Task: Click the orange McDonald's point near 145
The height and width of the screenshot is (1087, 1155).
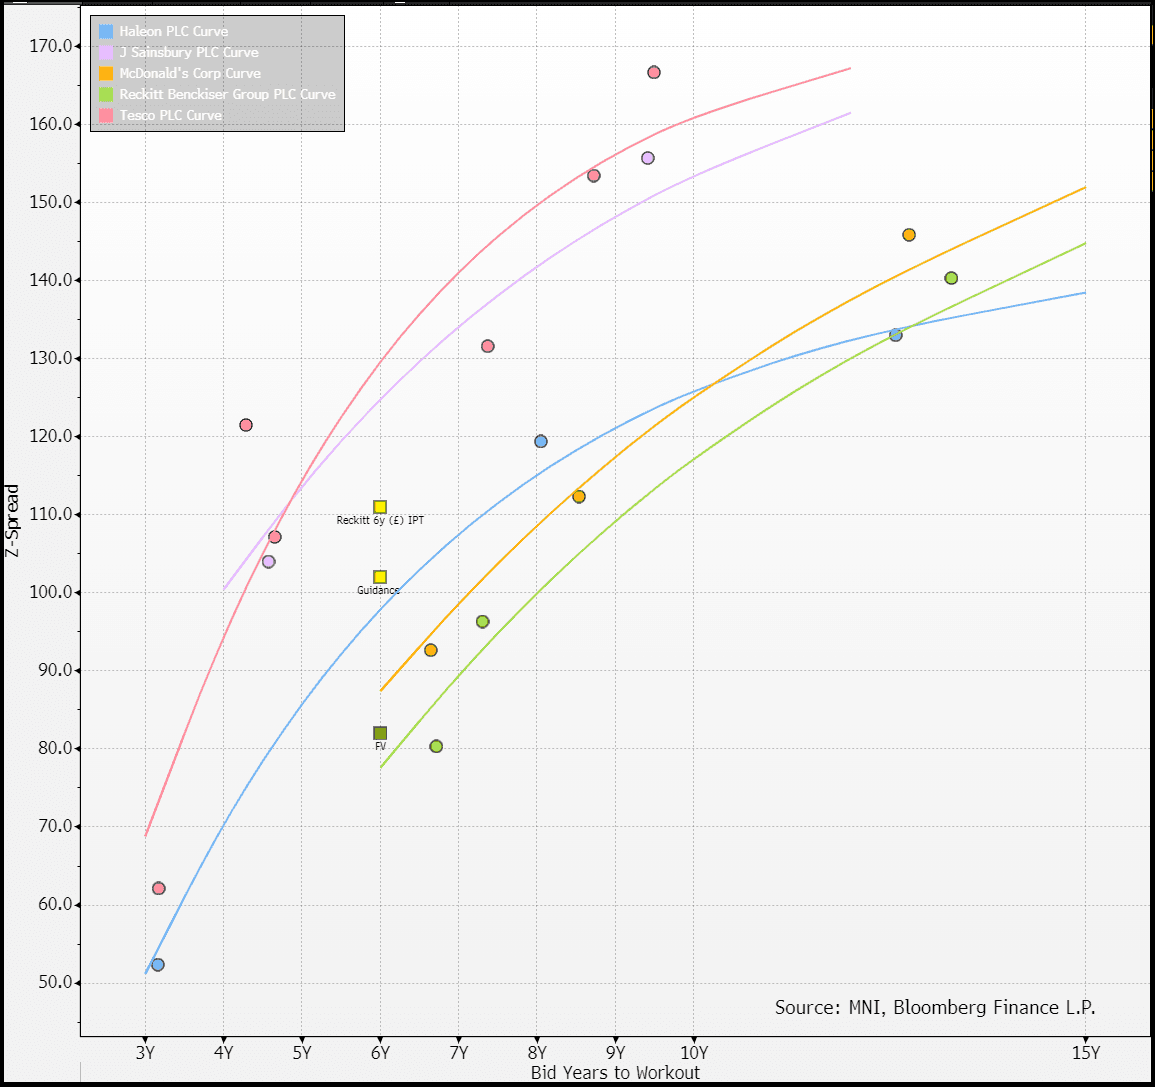Action: 909,235
